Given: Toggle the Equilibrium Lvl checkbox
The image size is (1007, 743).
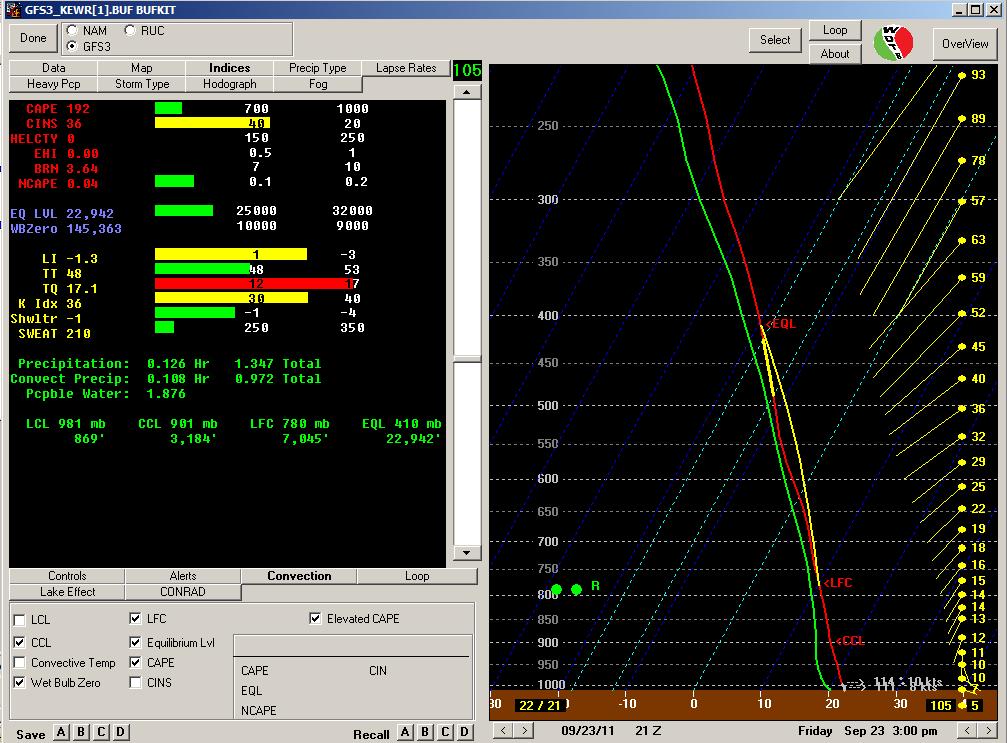Looking at the screenshot, I should 135,643.
